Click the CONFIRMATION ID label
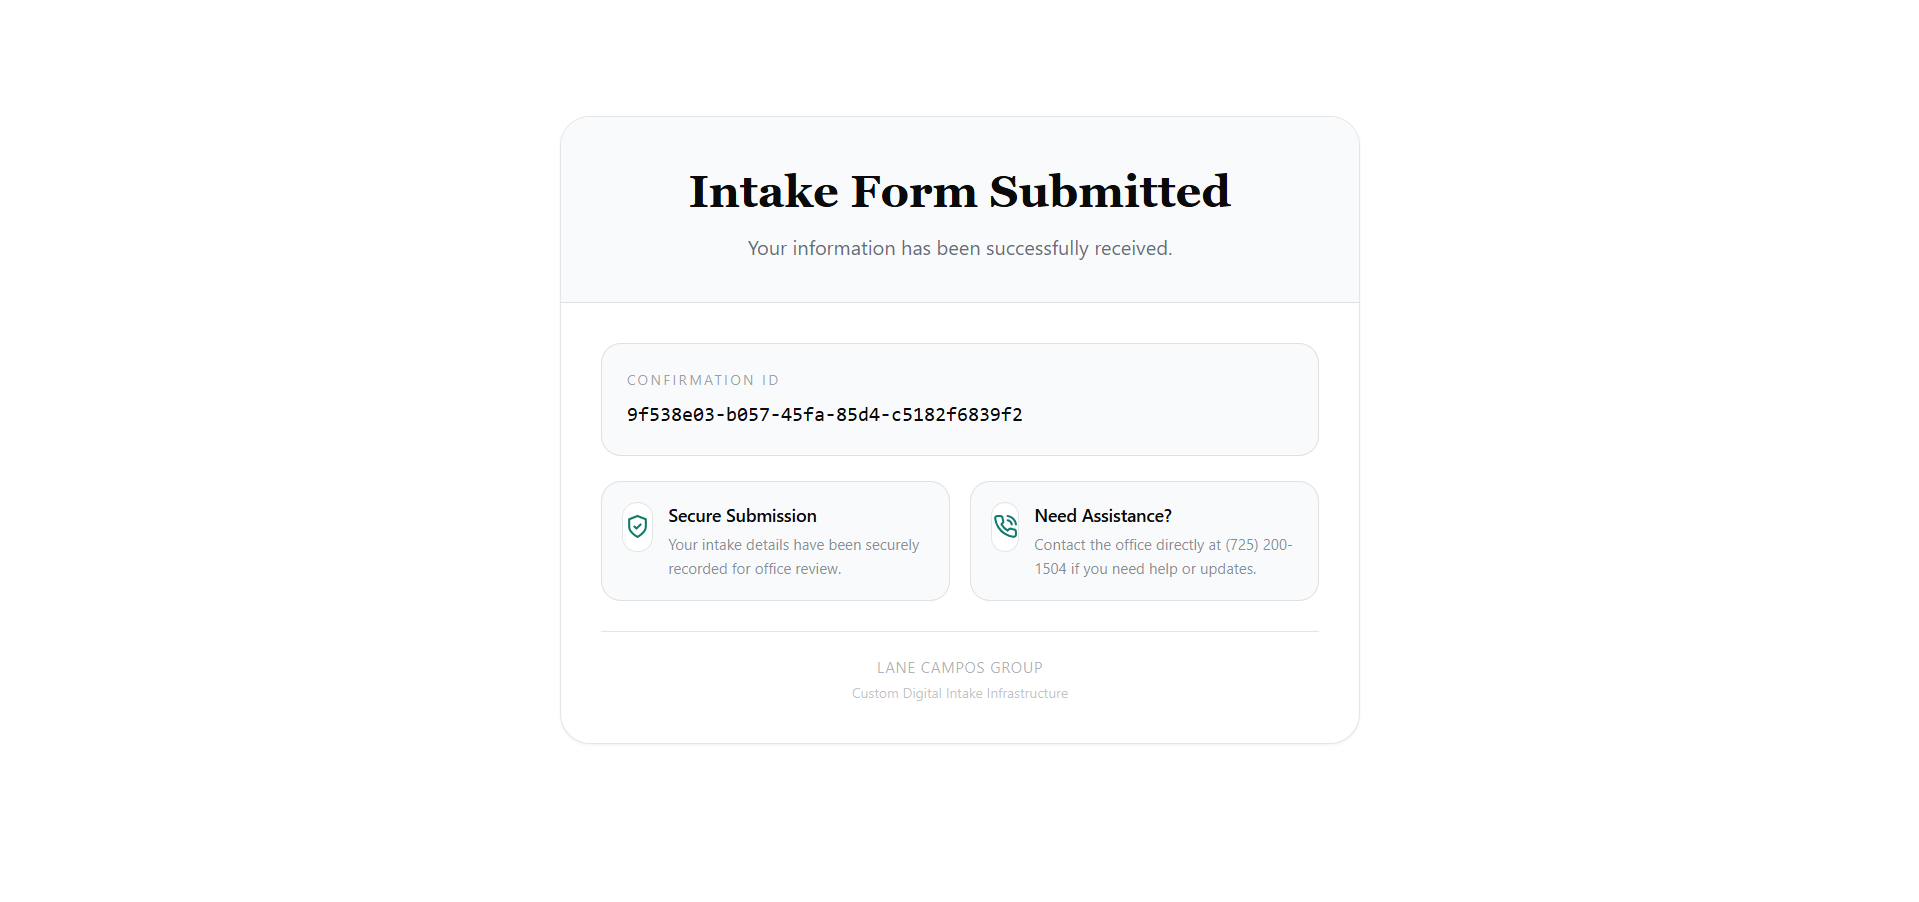The width and height of the screenshot is (1919, 902). click(x=702, y=380)
